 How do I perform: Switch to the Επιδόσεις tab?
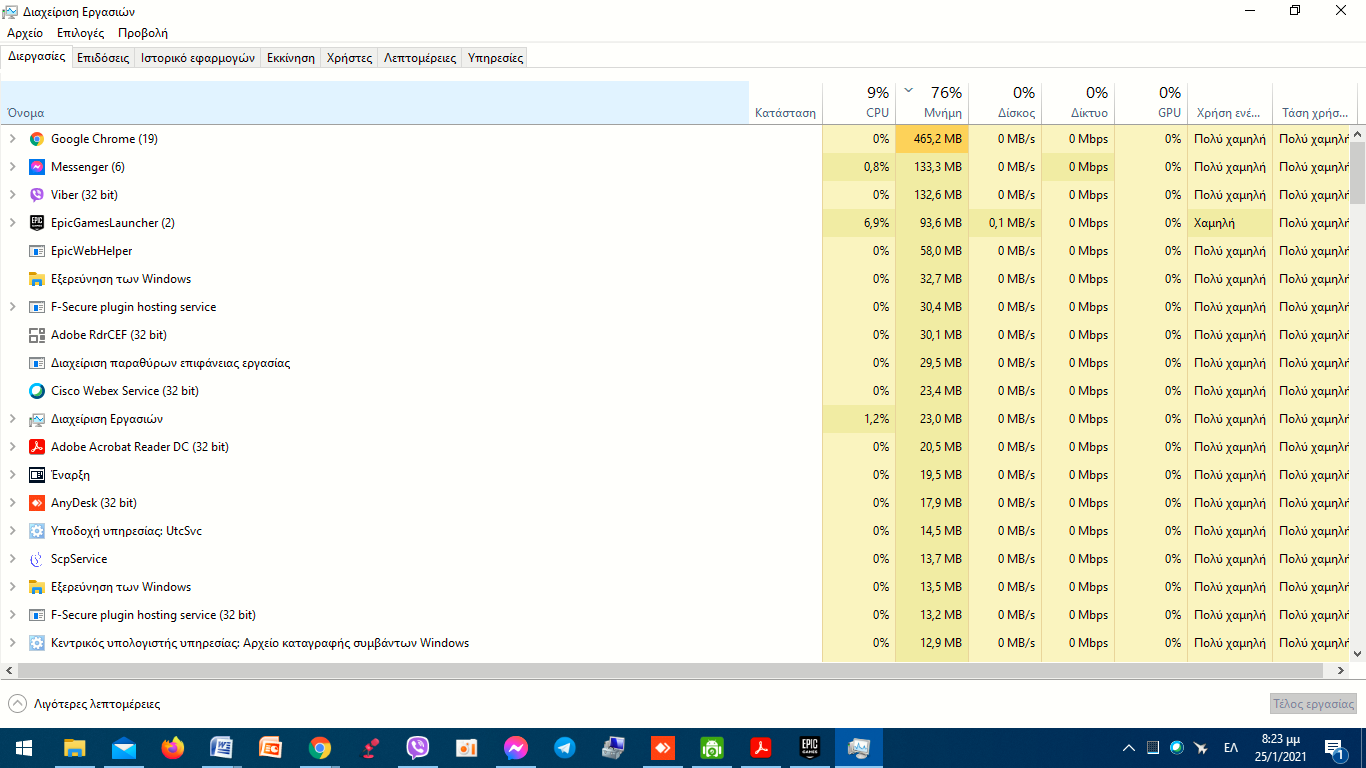pyautogui.click(x=103, y=58)
